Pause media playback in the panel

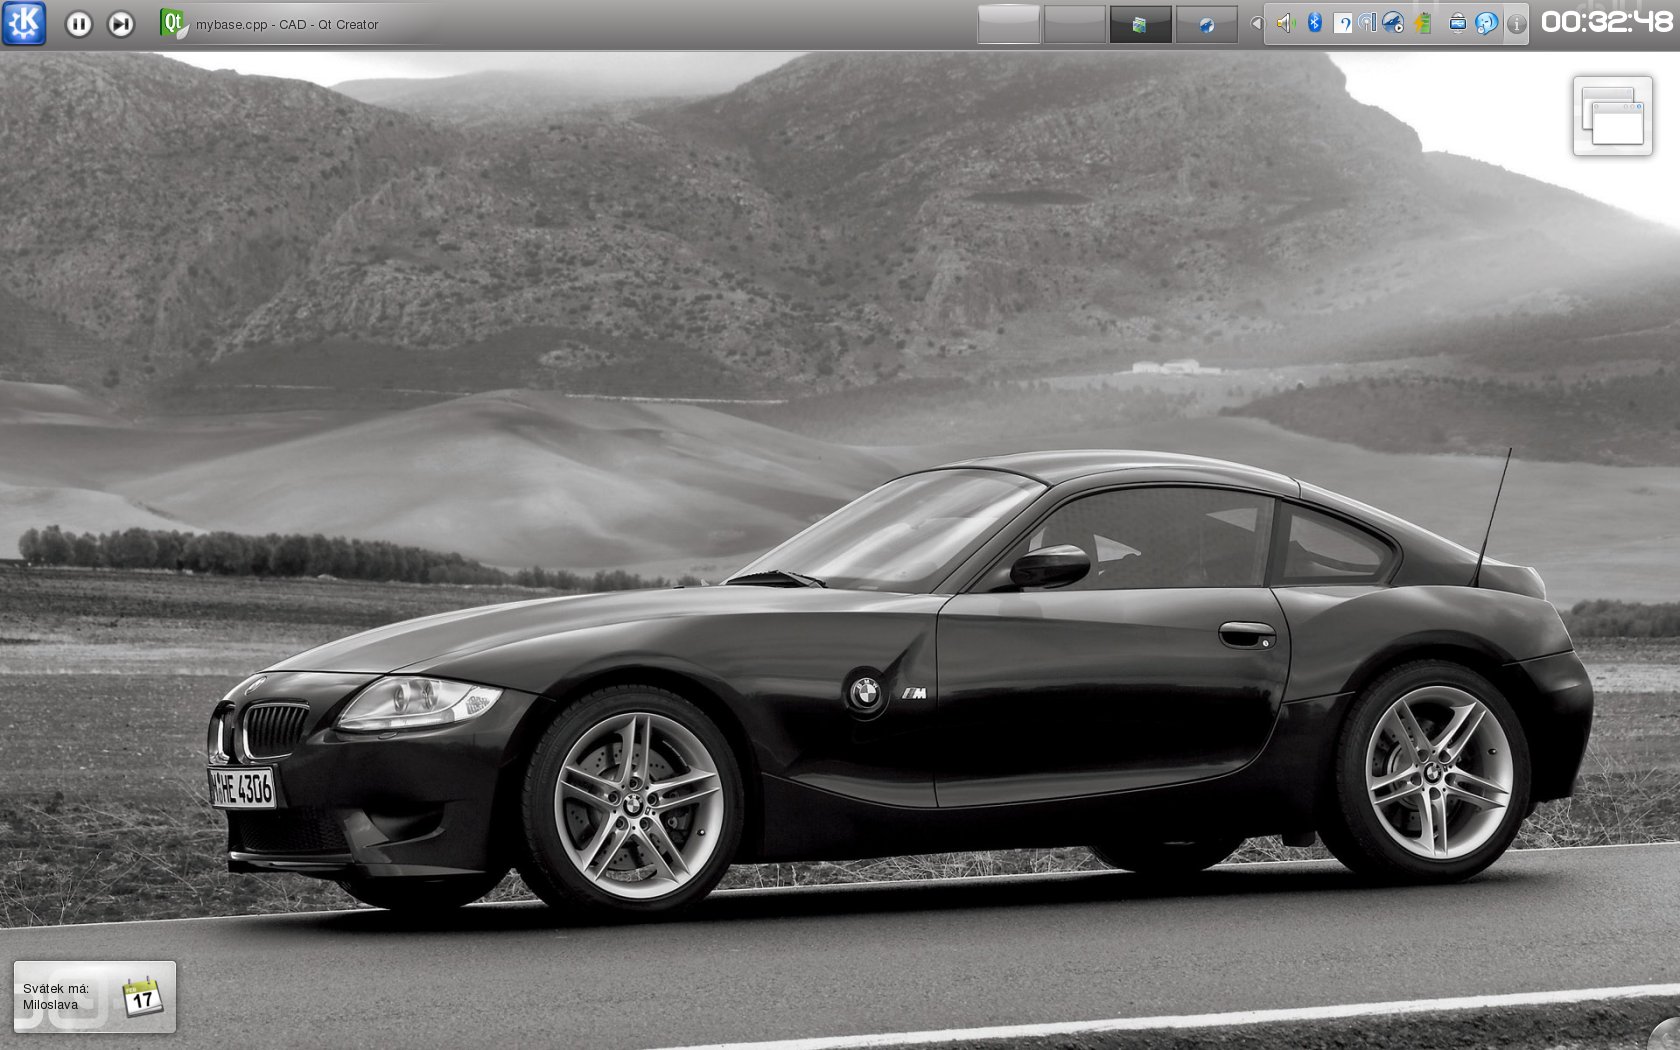79,24
